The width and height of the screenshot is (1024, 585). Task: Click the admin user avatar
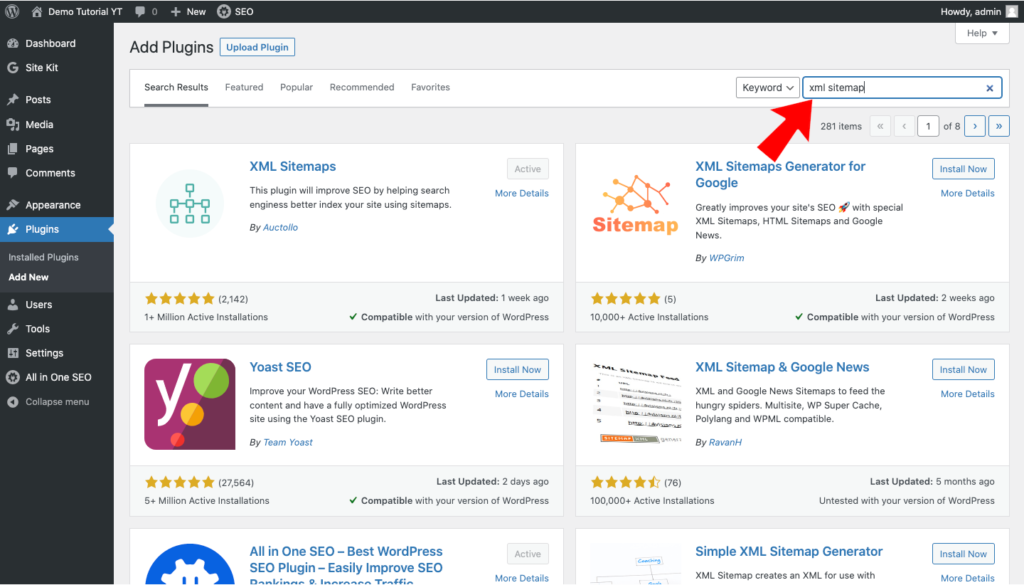[1011, 12]
